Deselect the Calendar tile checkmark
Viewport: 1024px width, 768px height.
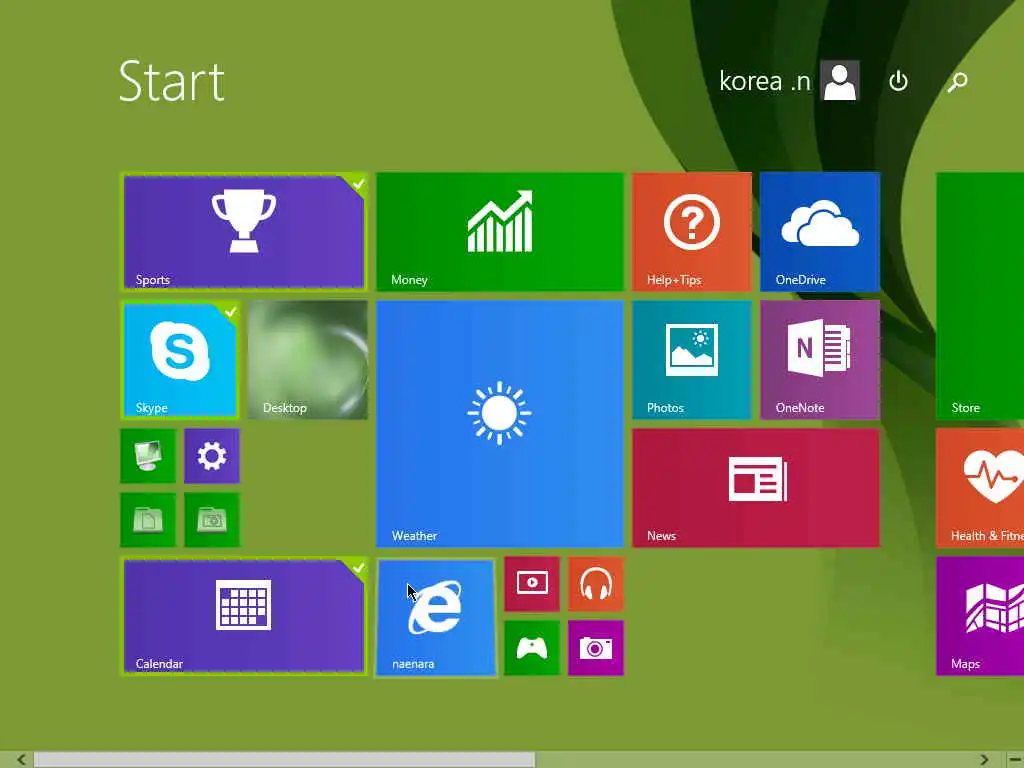(358, 568)
